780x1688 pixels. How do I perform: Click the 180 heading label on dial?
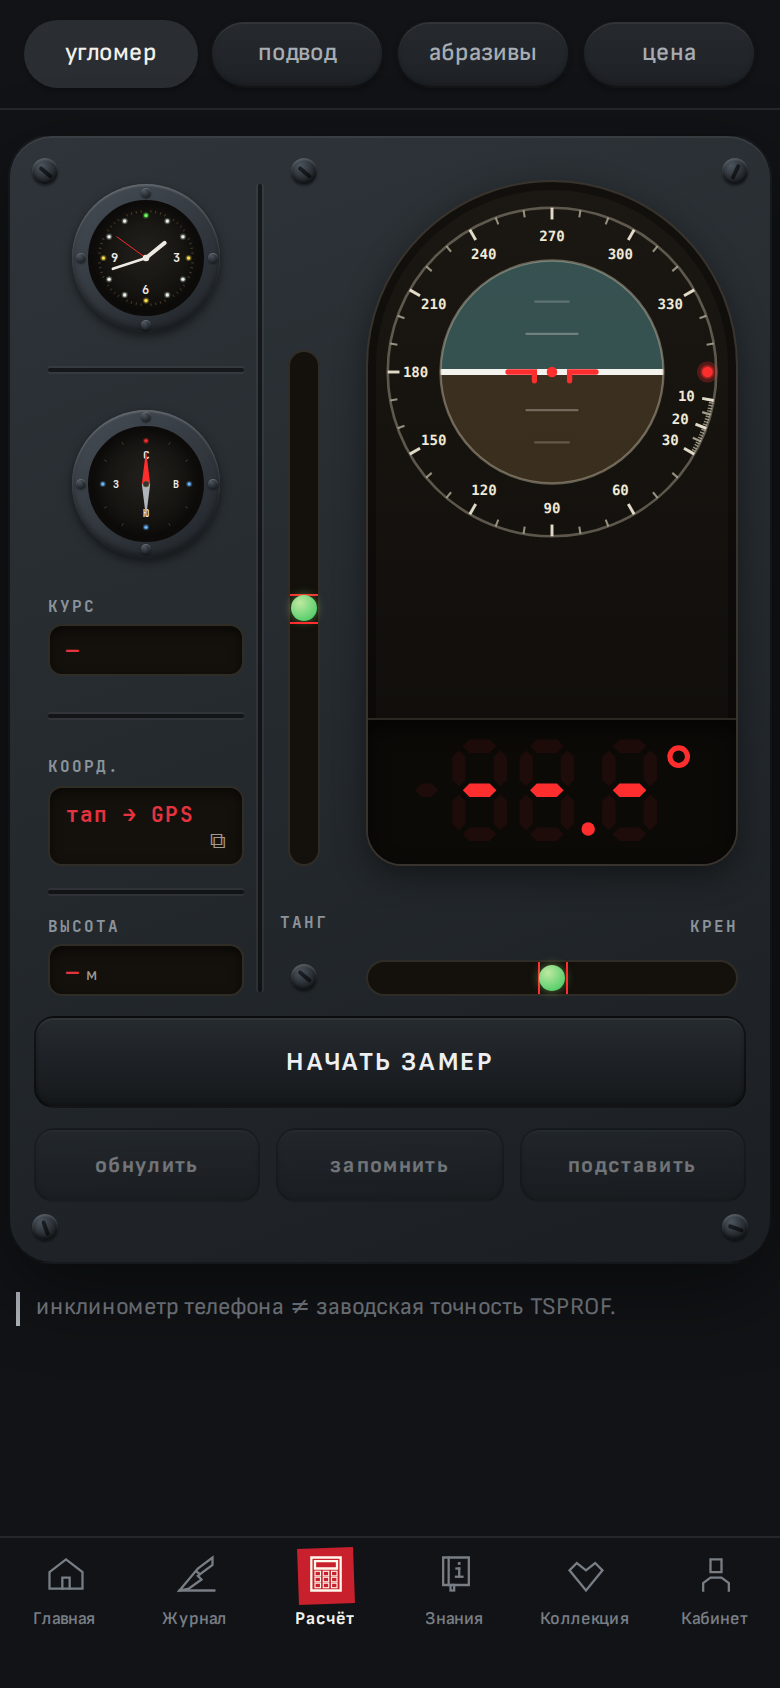click(416, 372)
